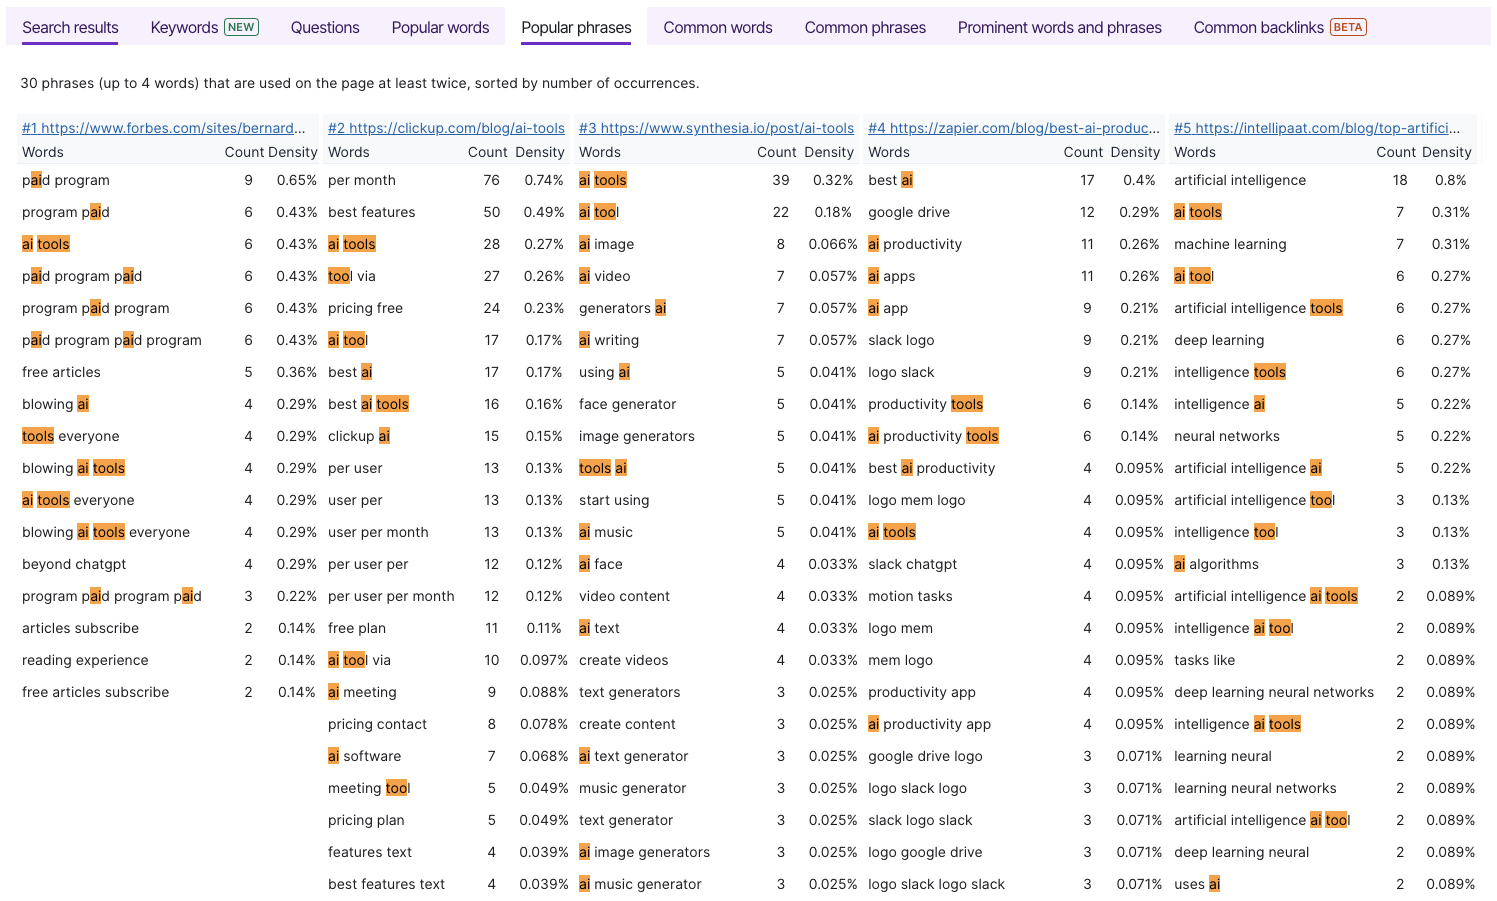Select the Common backlinks tab
Viewport: 1497px width, 901px height.
pyautogui.click(x=1258, y=28)
